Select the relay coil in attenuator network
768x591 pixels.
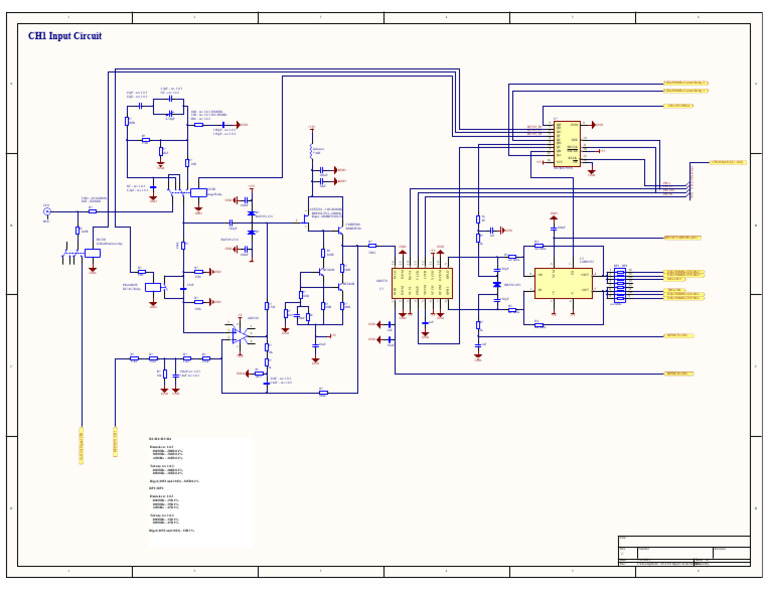[198, 192]
